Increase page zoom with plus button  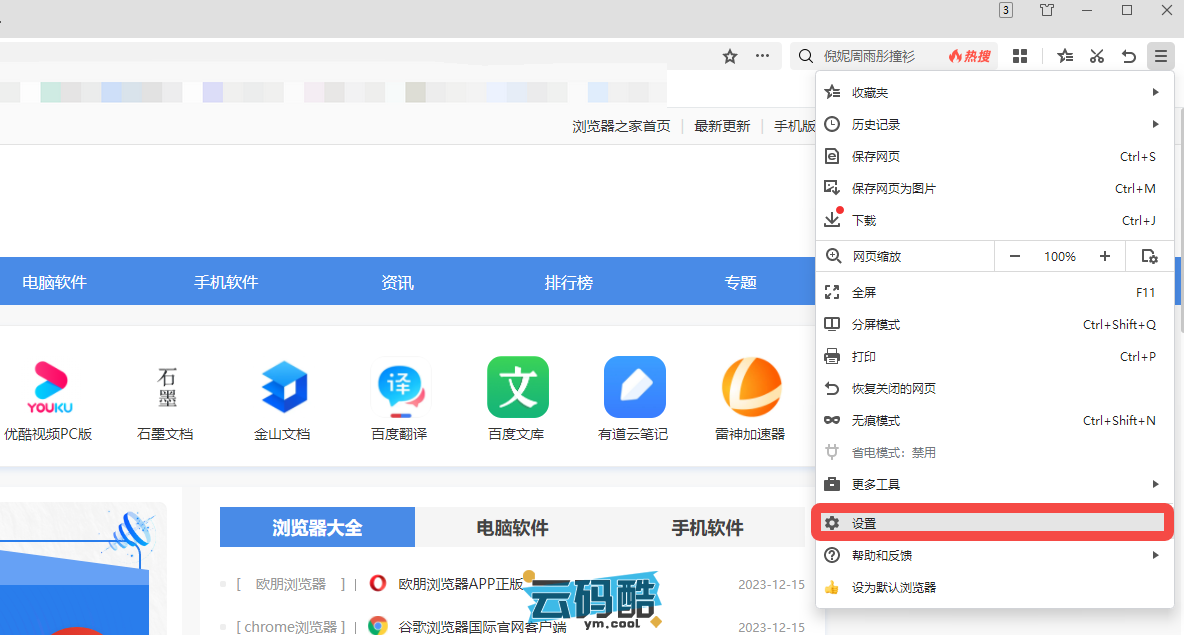[1105, 256]
